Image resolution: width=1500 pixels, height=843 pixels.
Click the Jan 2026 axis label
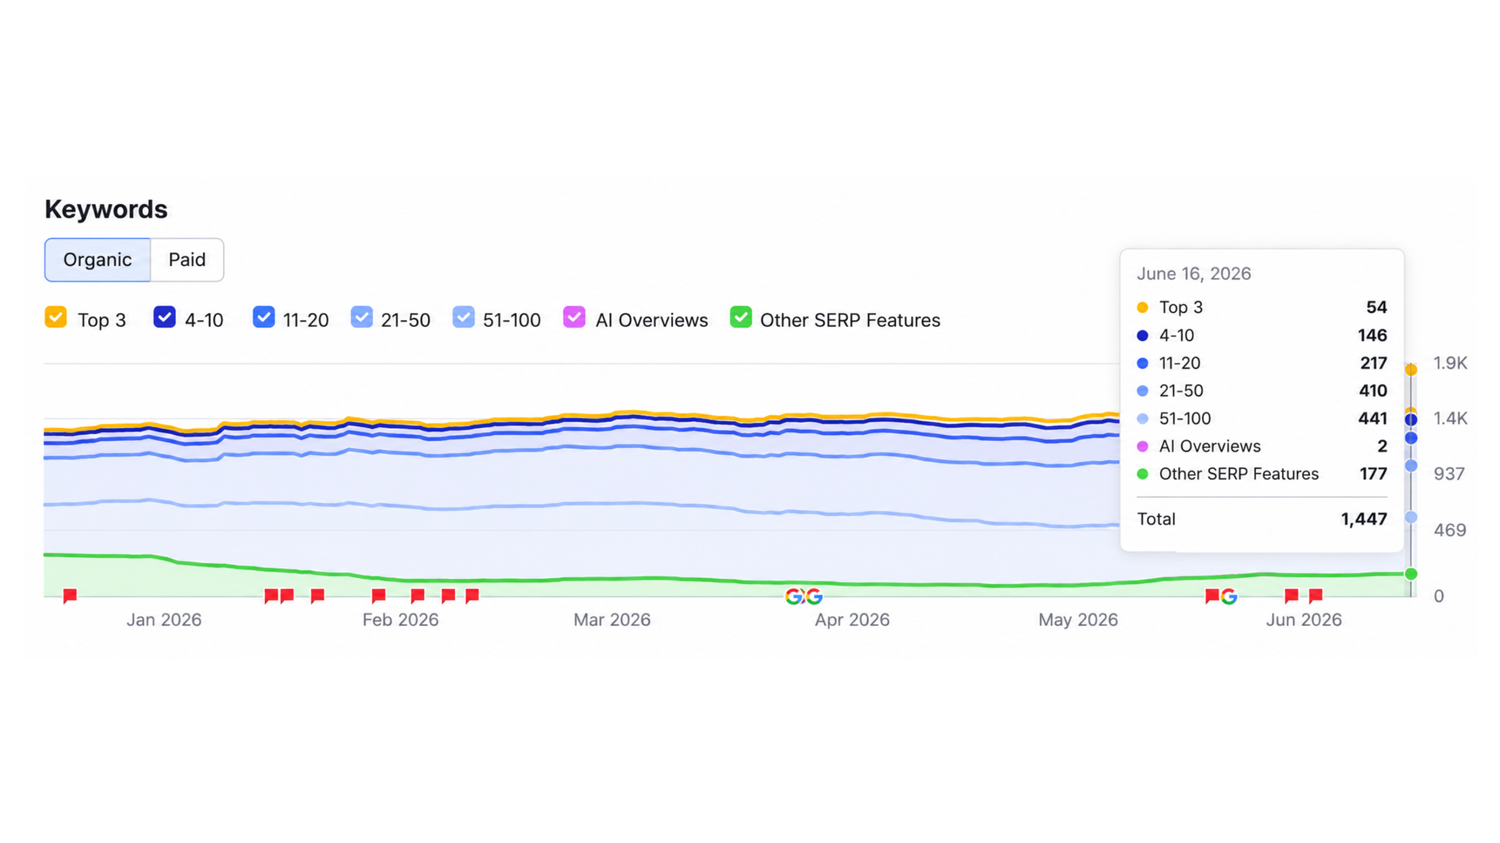pos(164,620)
